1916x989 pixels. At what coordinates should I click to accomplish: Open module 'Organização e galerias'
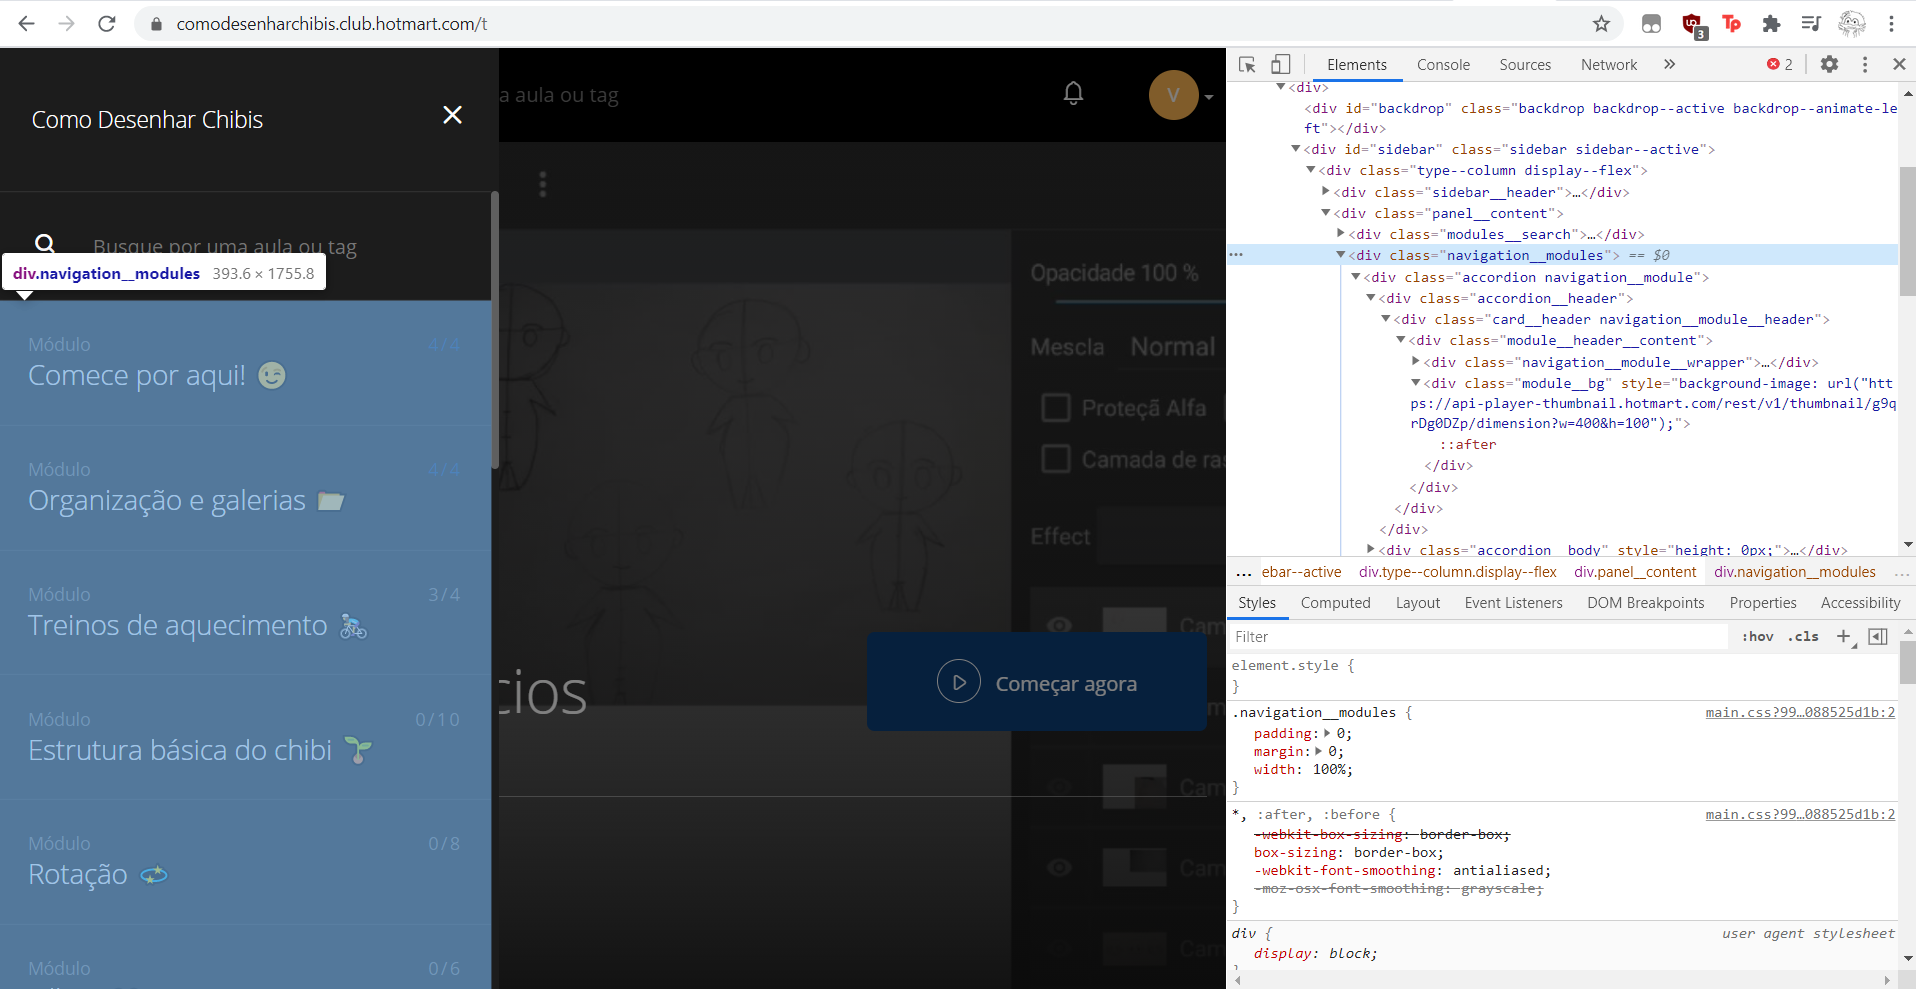click(245, 488)
